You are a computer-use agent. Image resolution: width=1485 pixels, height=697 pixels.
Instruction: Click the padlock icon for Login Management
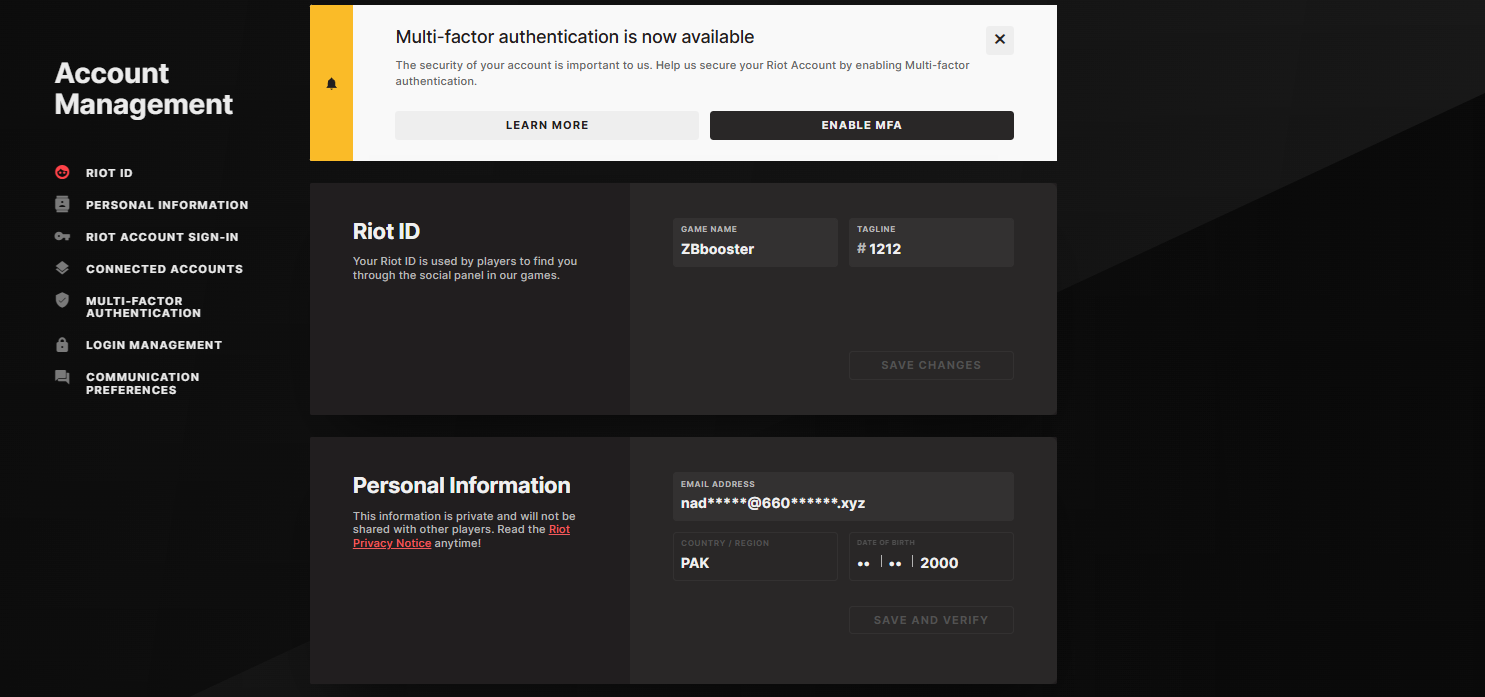point(62,344)
